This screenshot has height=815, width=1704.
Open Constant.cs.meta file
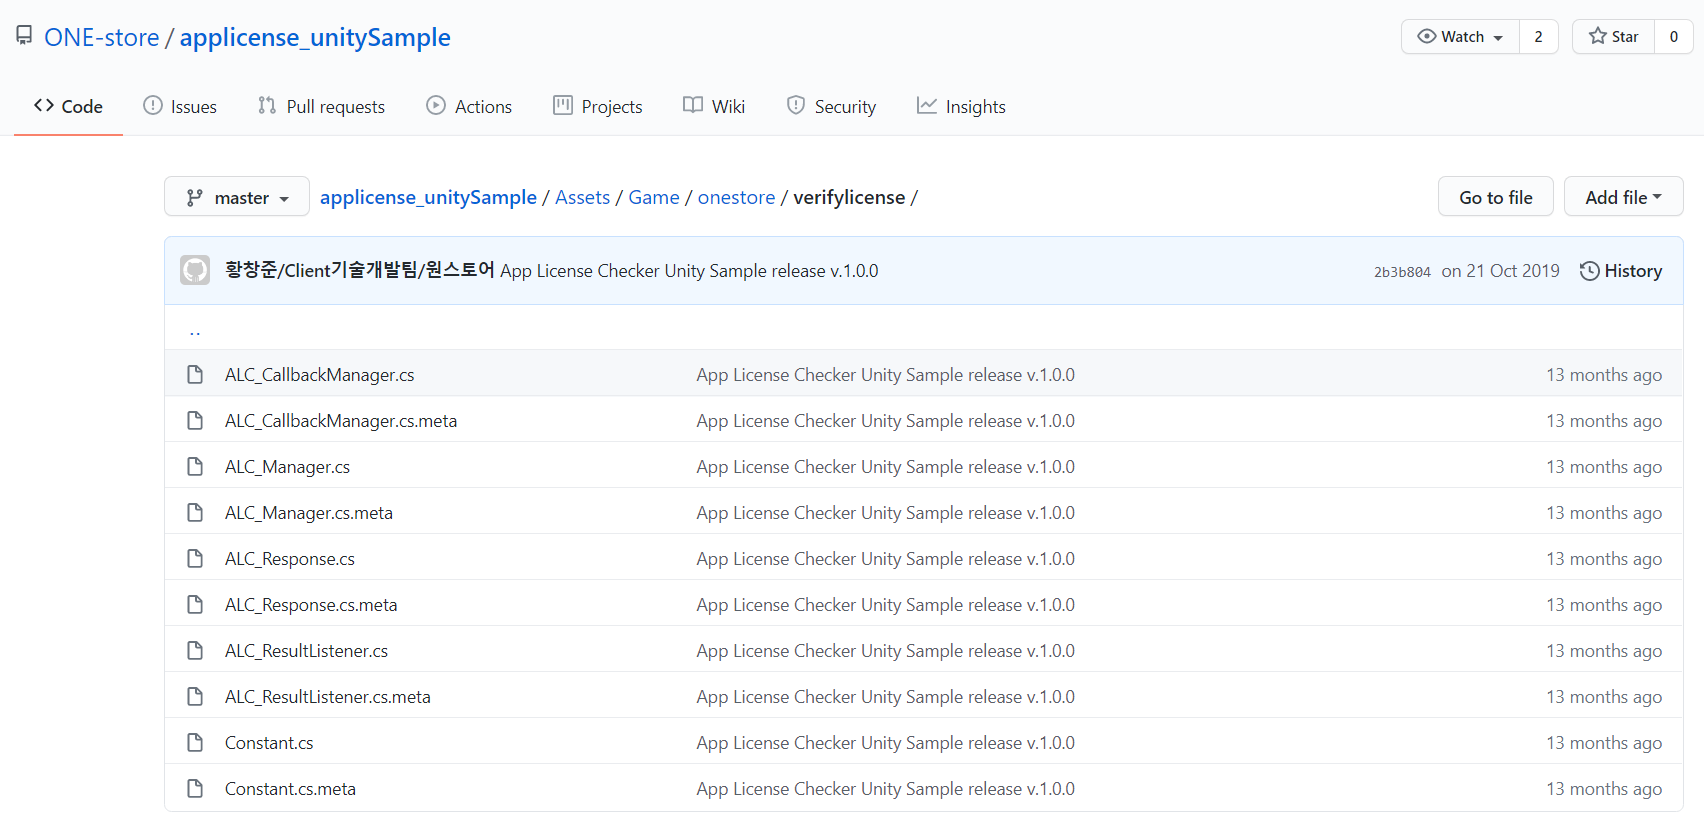pos(290,789)
